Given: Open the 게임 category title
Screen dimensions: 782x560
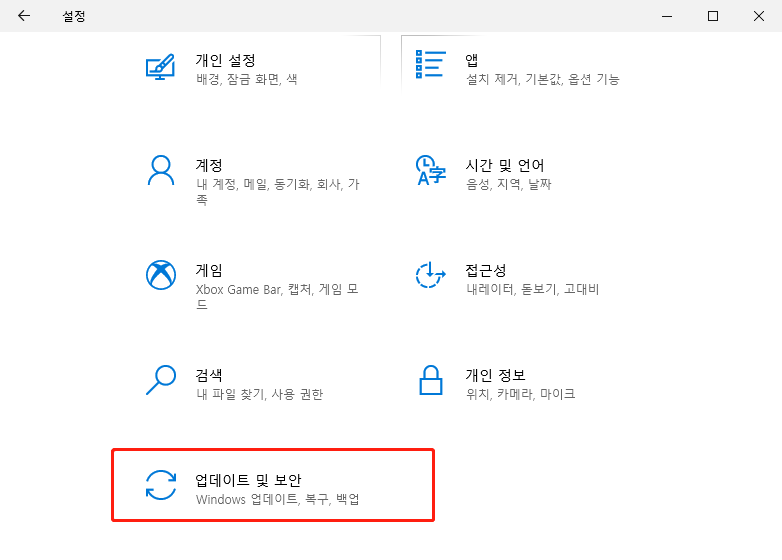Looking at the screenshot, I should click(x=209, y=270).
